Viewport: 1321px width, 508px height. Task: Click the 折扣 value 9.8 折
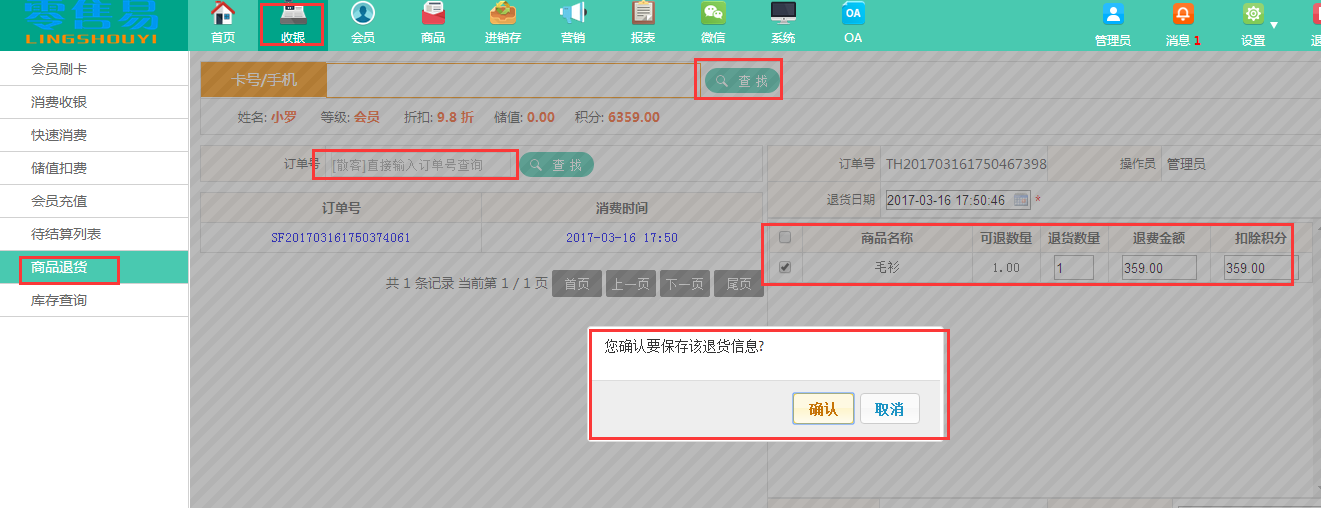point(455,117)
